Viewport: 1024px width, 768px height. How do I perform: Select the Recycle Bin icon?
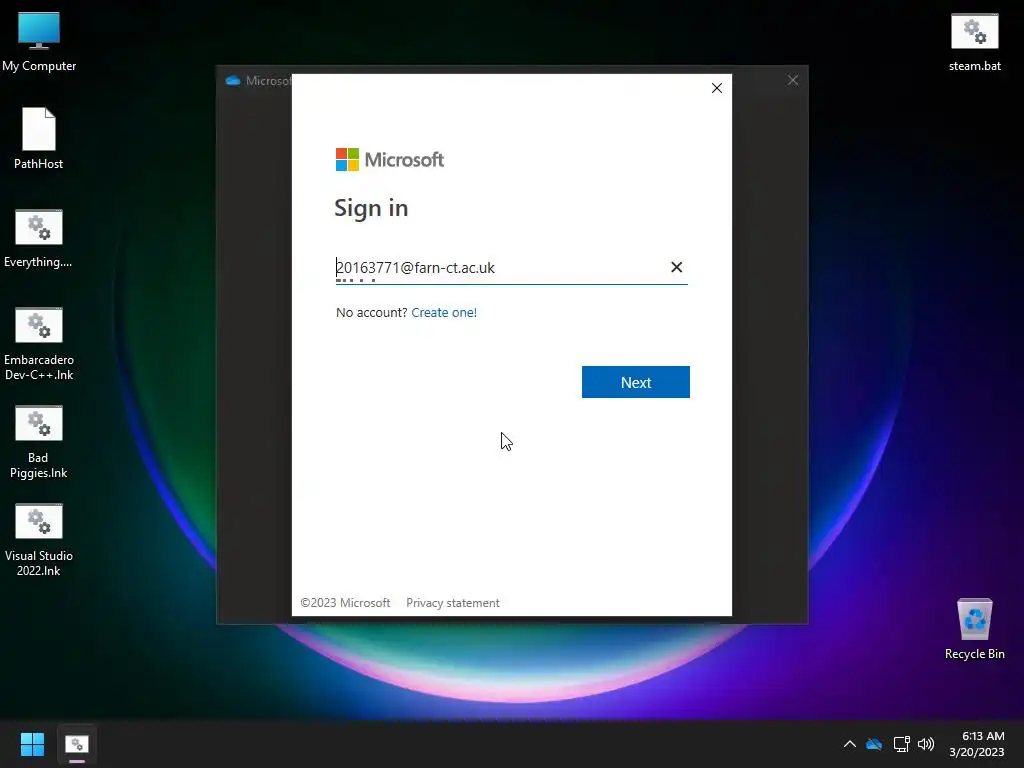point(974,628)
